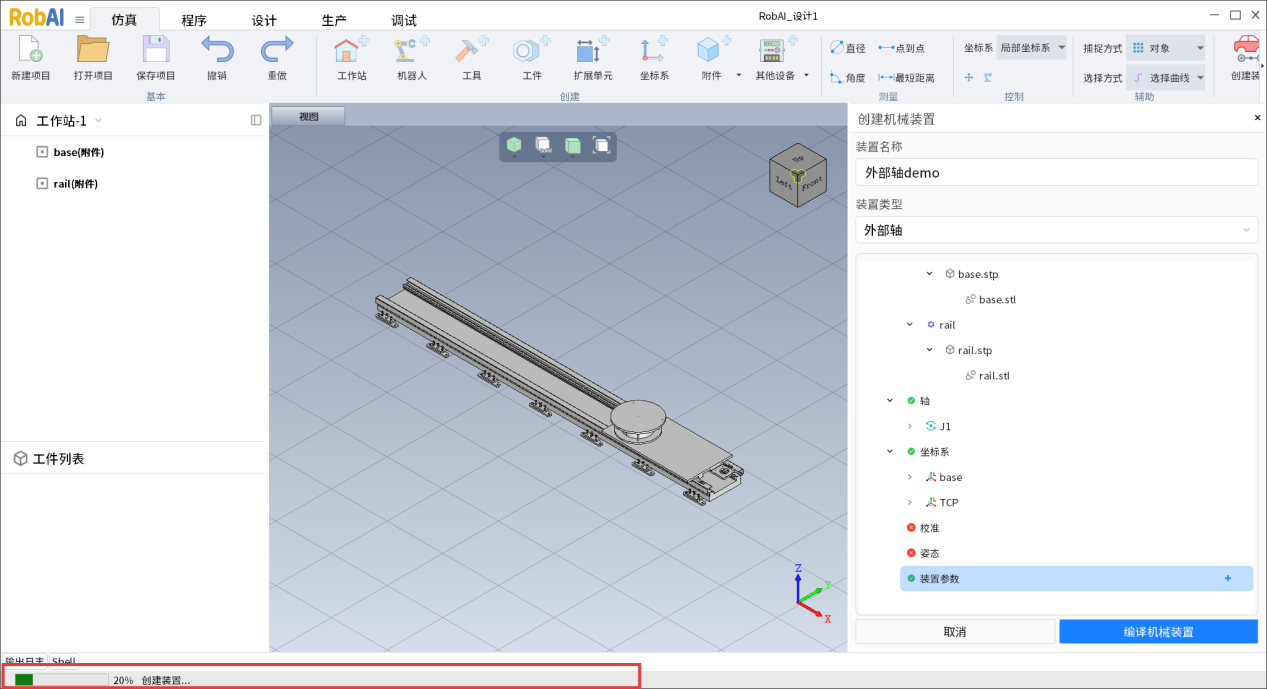Screen dimensions: 1267x689
Task: Expand the base coordinate frame node
Action: point(909,477)
